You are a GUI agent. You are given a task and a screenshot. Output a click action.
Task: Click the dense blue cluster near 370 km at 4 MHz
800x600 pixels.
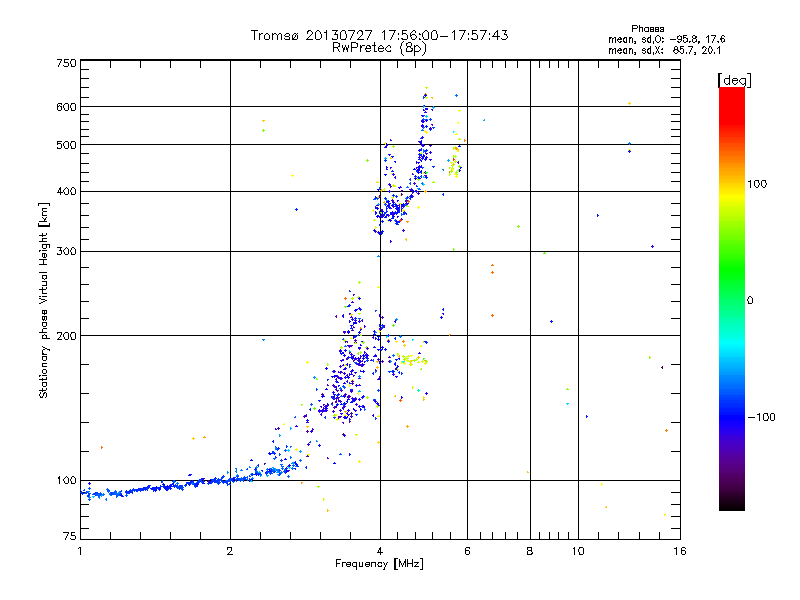point(392,208)
